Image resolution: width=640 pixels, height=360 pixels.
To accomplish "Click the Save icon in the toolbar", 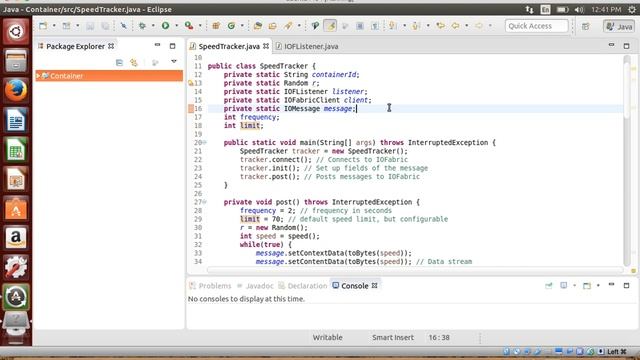I will (x=90, y=26).
